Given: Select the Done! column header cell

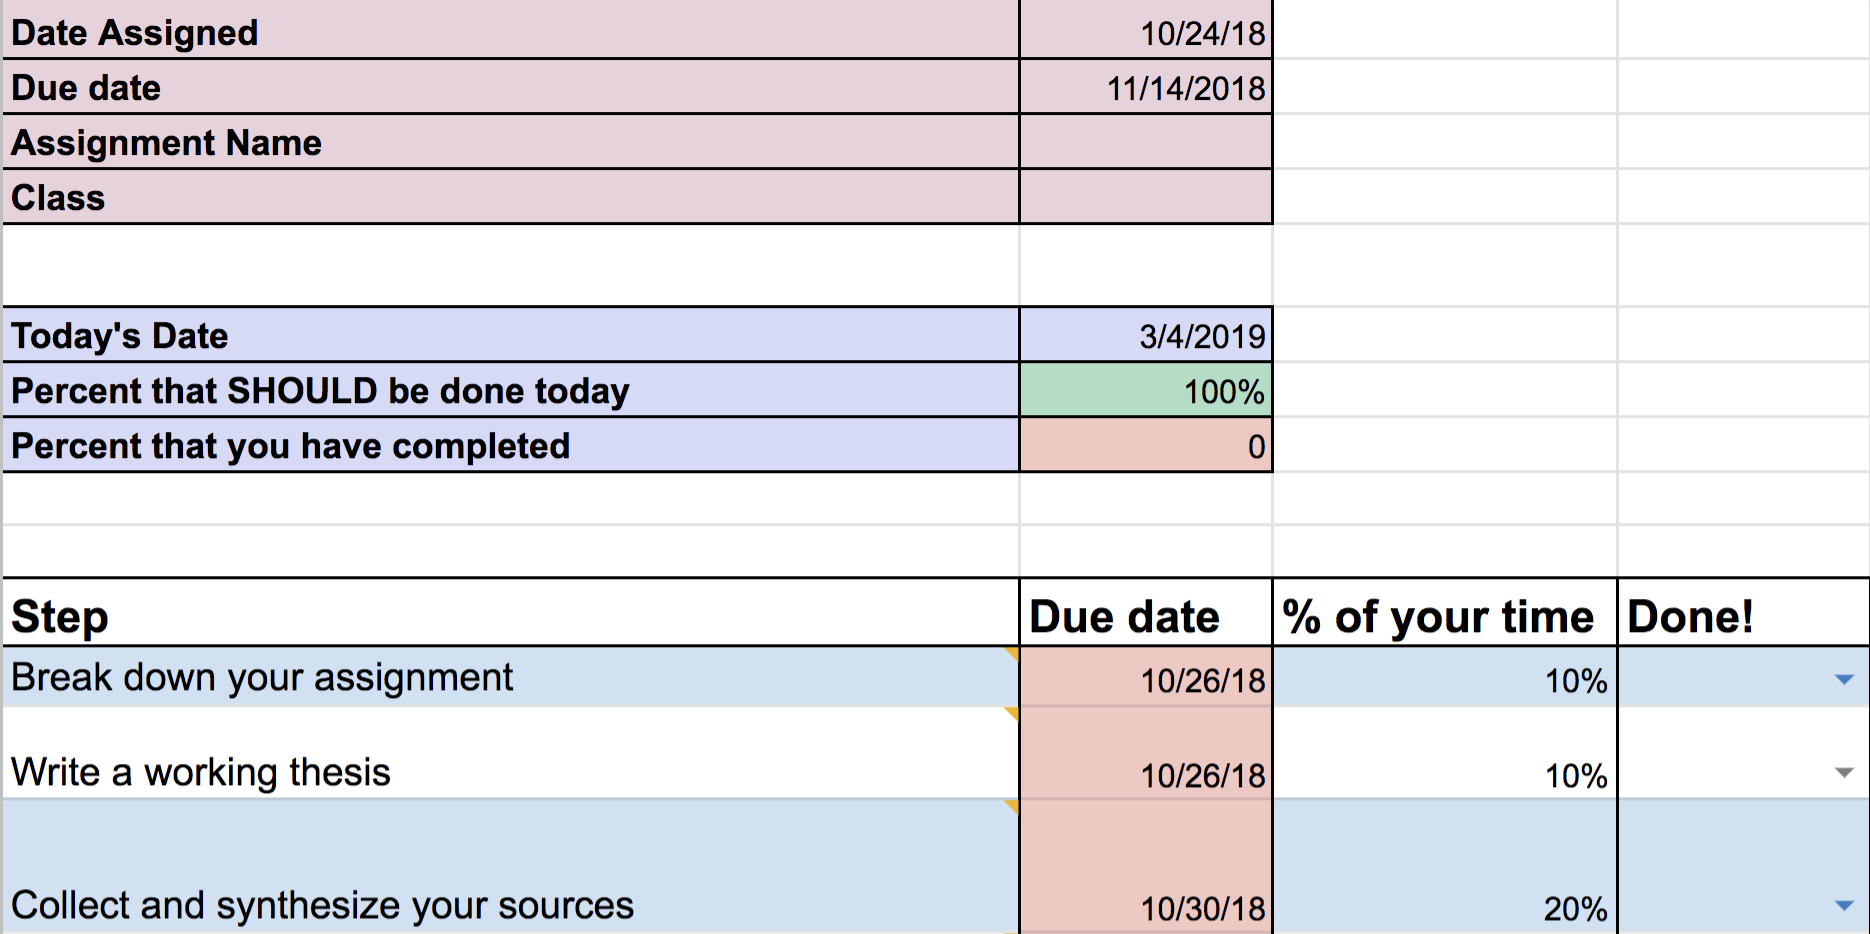Looking at the screenshot, I should pyautogui.click(x=1742, y=615).
